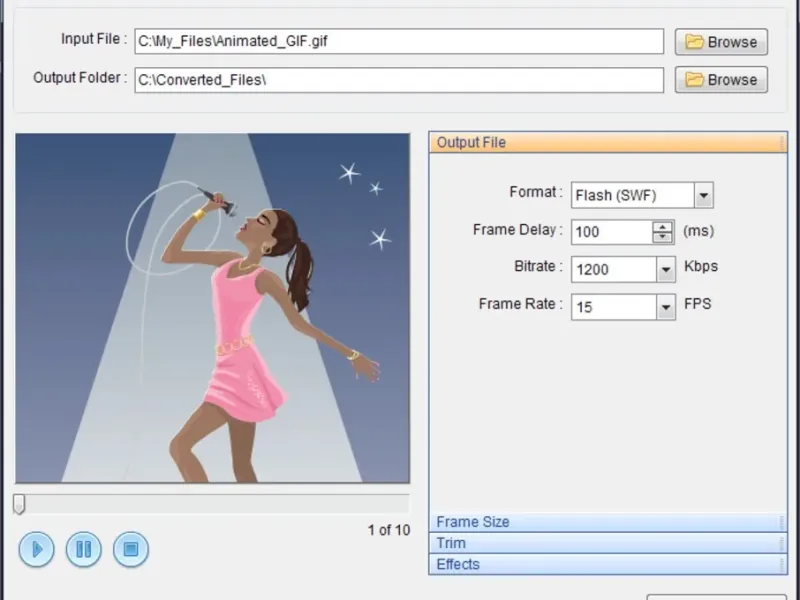
Task: Click the 'Kbps' unit text
Action: (701, 266)
